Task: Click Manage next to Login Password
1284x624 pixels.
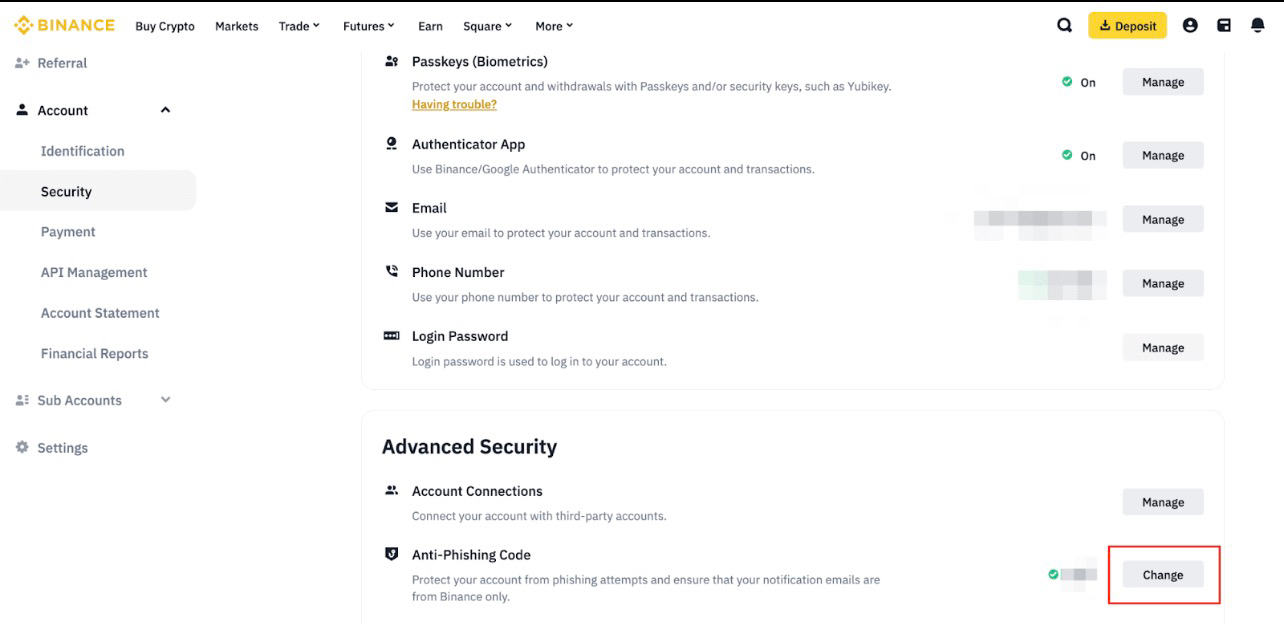Action: (1163, 348)
